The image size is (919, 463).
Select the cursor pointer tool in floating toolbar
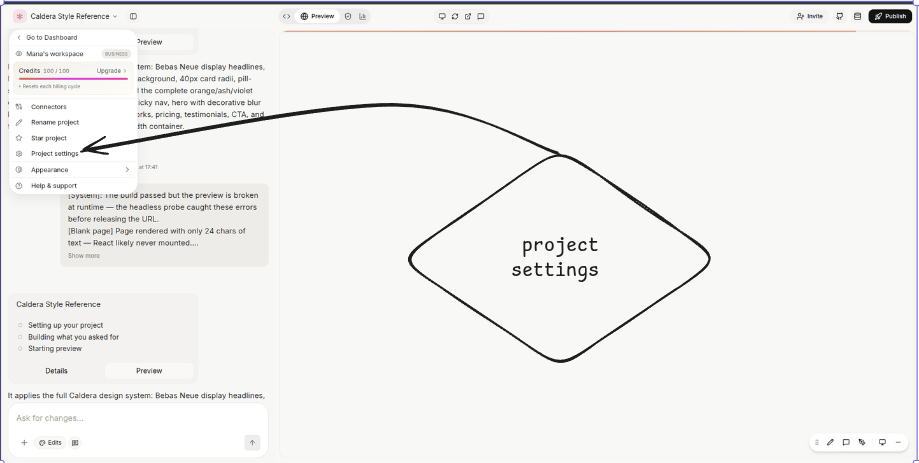click(x=862, y=442)
